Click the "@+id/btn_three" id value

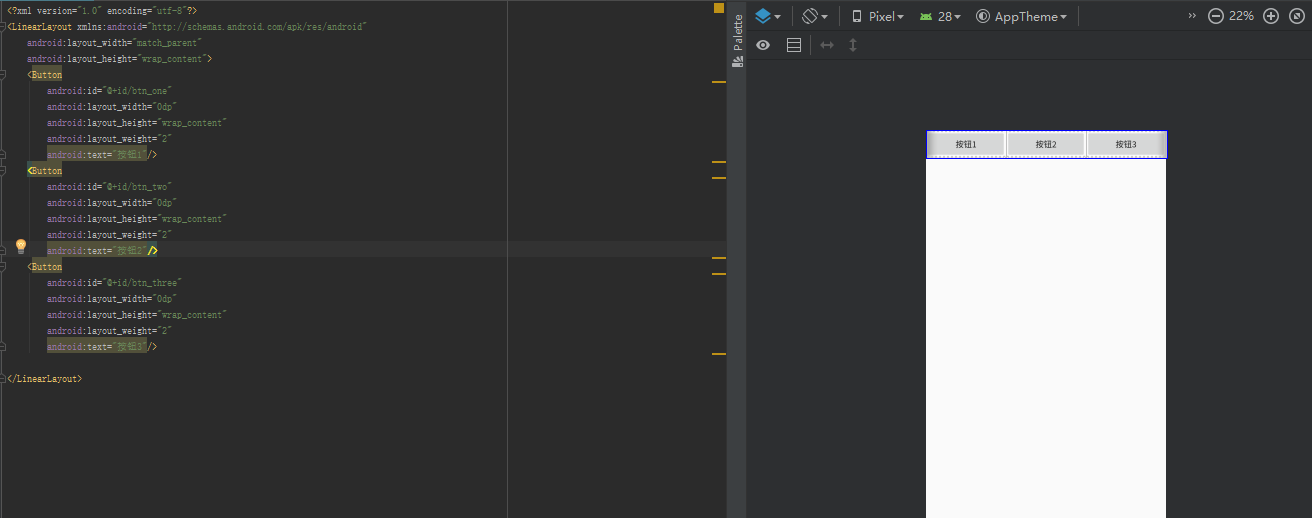click(140, 283)
